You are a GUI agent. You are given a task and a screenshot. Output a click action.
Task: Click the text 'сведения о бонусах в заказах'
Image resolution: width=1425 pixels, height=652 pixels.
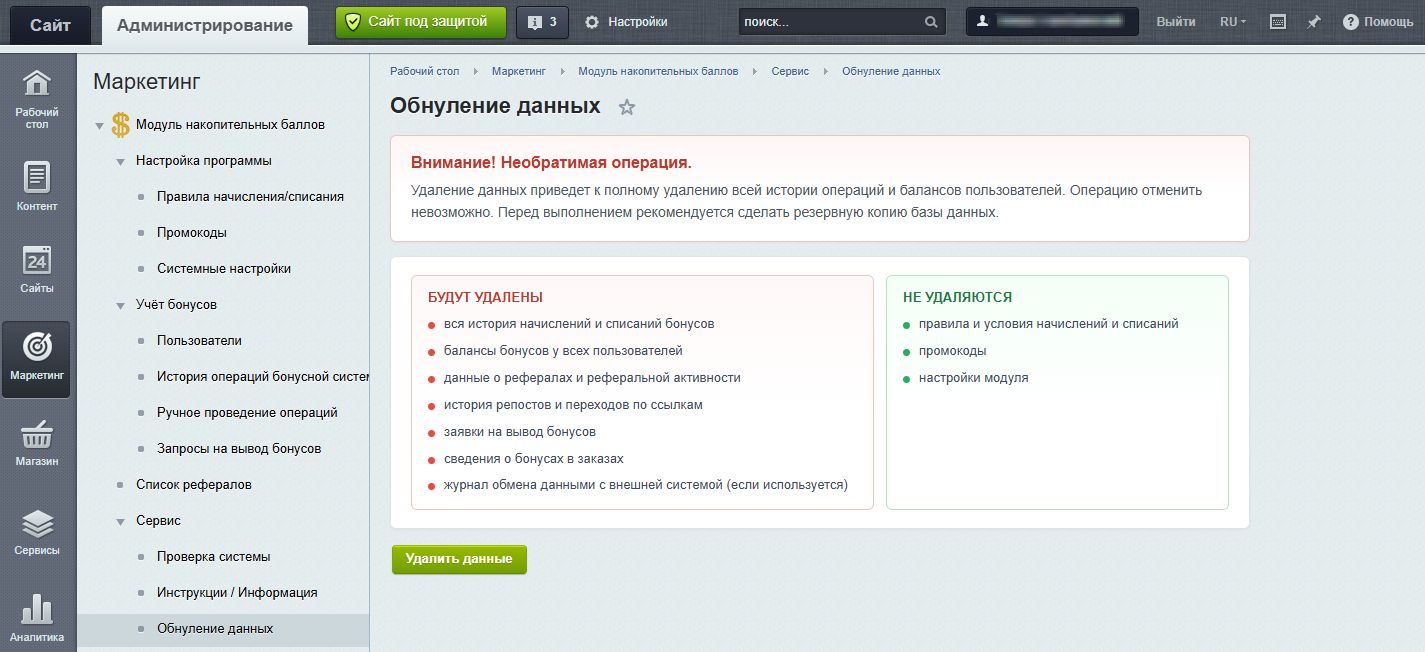534,459
